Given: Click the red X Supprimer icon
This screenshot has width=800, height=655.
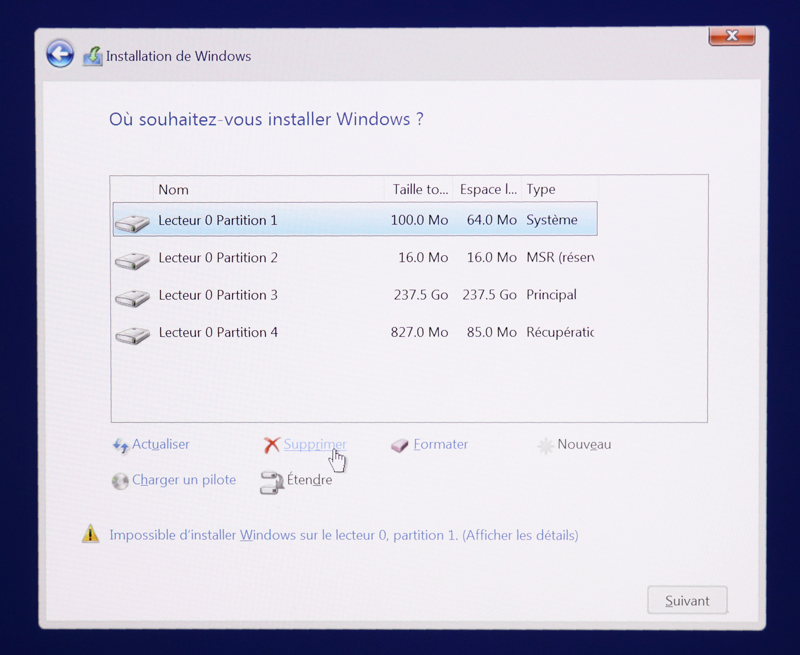Looking at the screenshot, I should (272, 445).
